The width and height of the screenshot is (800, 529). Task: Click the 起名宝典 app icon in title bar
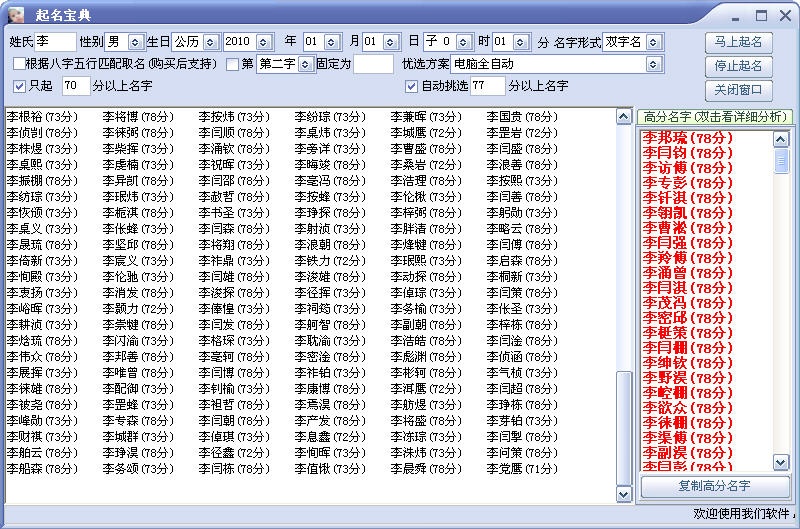(x=16, y=15)
